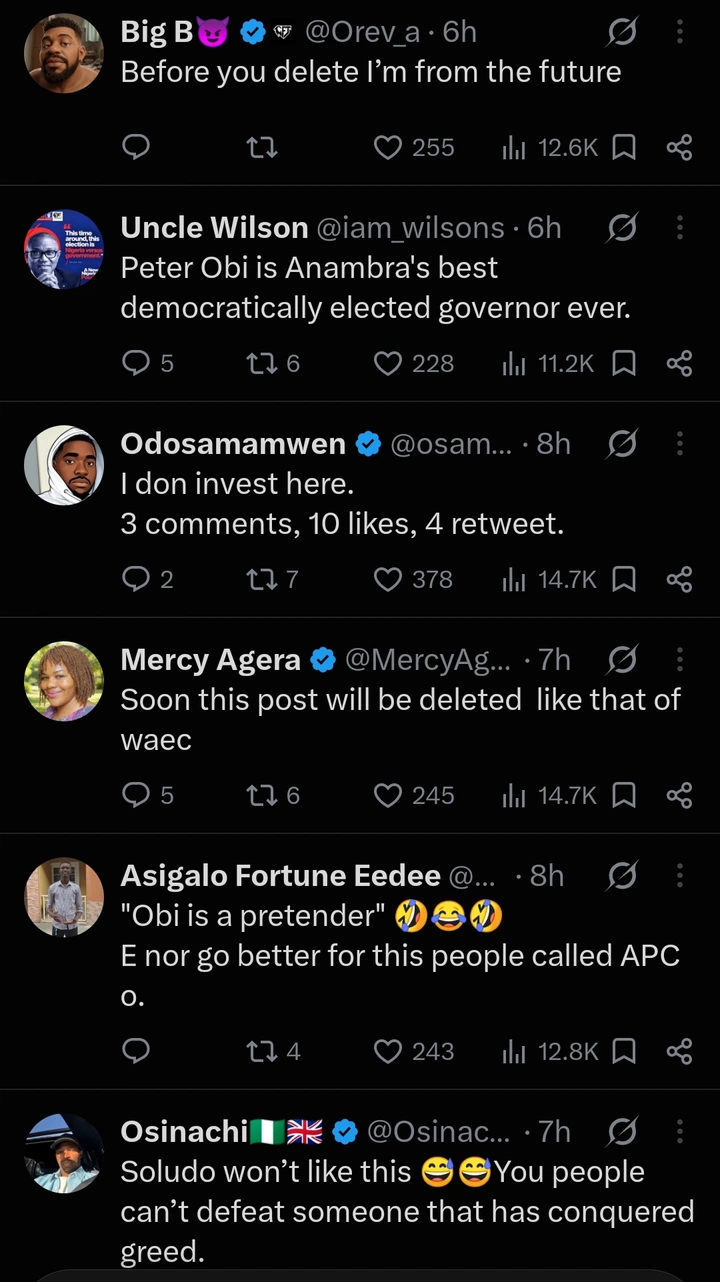Open Grok icon on Osinachi's tweet
This screenshot has width=720, height=1282.
coord(622,1132)
